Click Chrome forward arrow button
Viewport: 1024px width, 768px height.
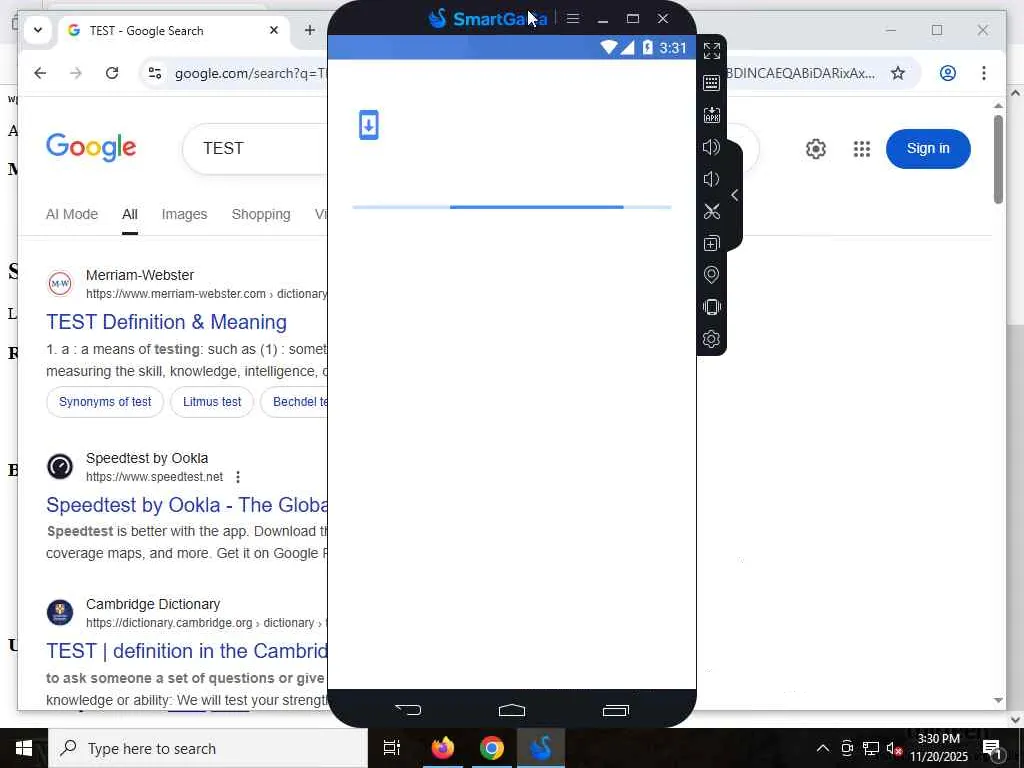(76, 73)
